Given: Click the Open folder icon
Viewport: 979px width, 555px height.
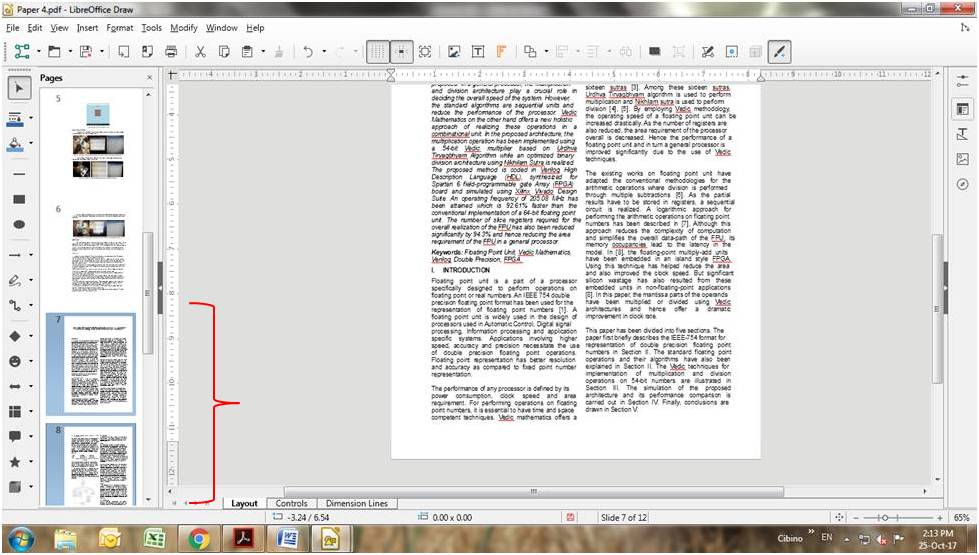Looking at the screenshot, I should pyautogui.click(x=54, y=52).
